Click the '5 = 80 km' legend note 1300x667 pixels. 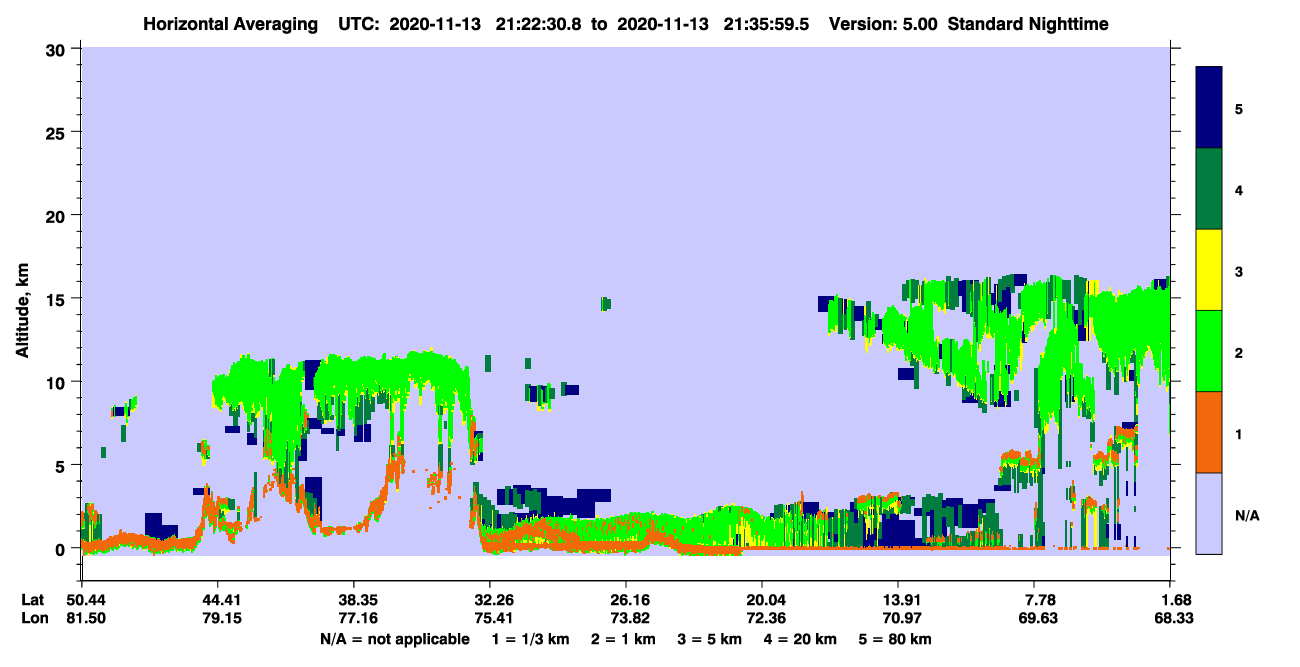896,639
